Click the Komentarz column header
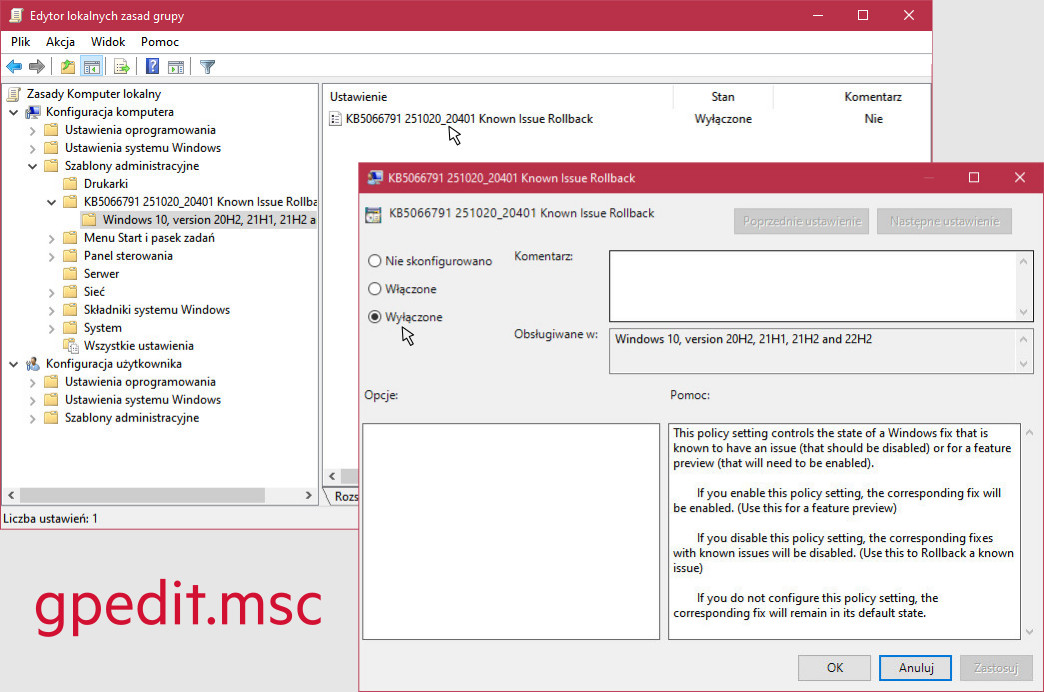Screen dimensions: 1044x692 pos(873,97)
